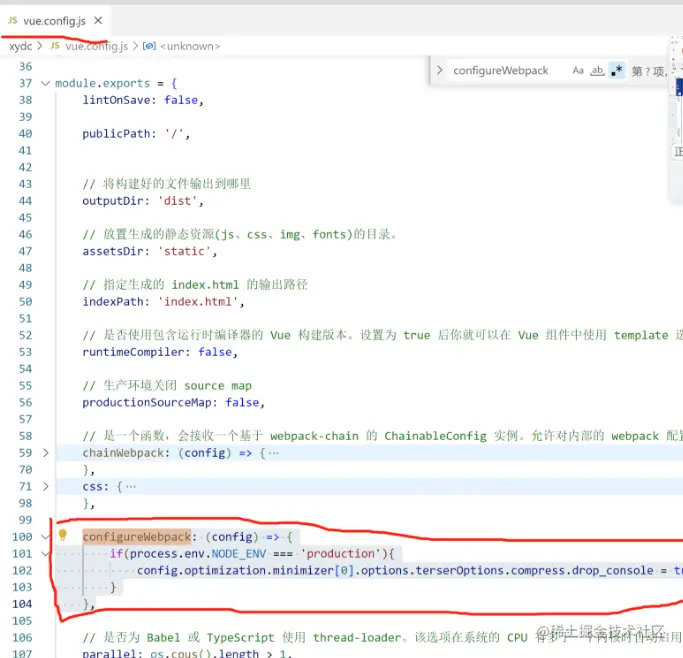This screenshot has height=658, width=683.
Task: Click the JS icon in breadcrumb
Action: (x=55, y=45)
